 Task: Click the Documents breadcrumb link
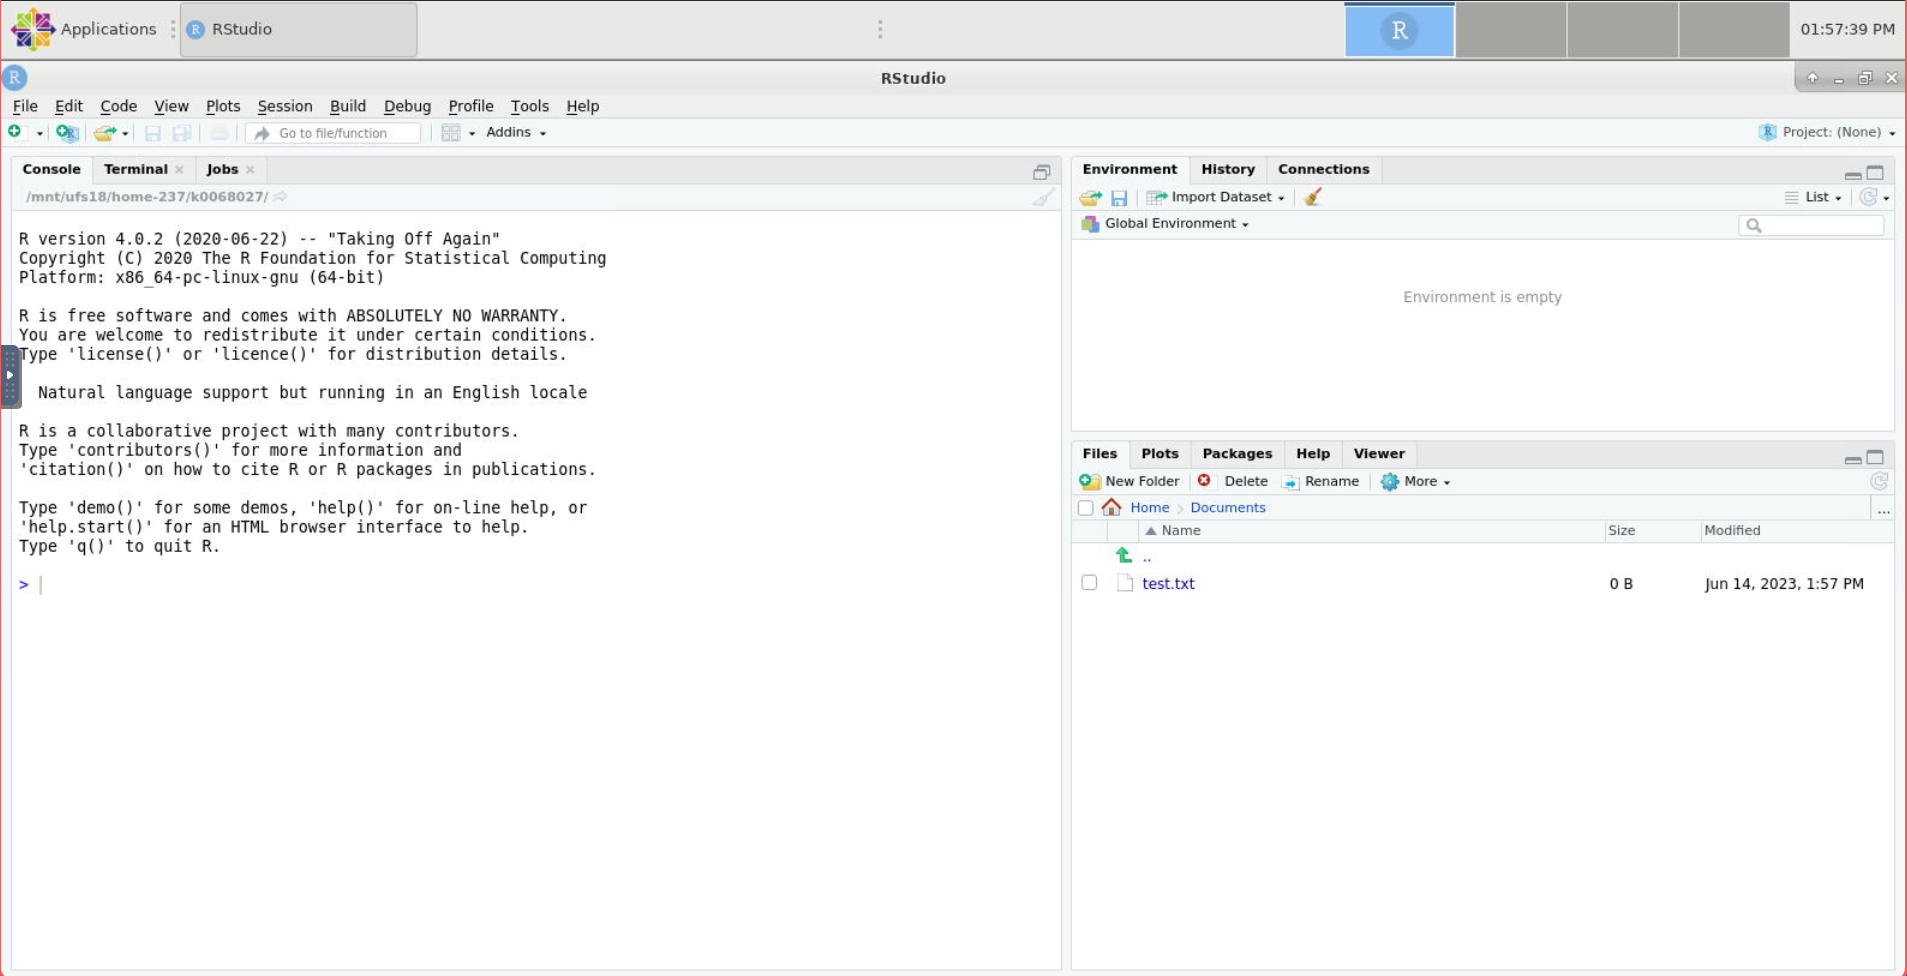(x=1228, y=508)
